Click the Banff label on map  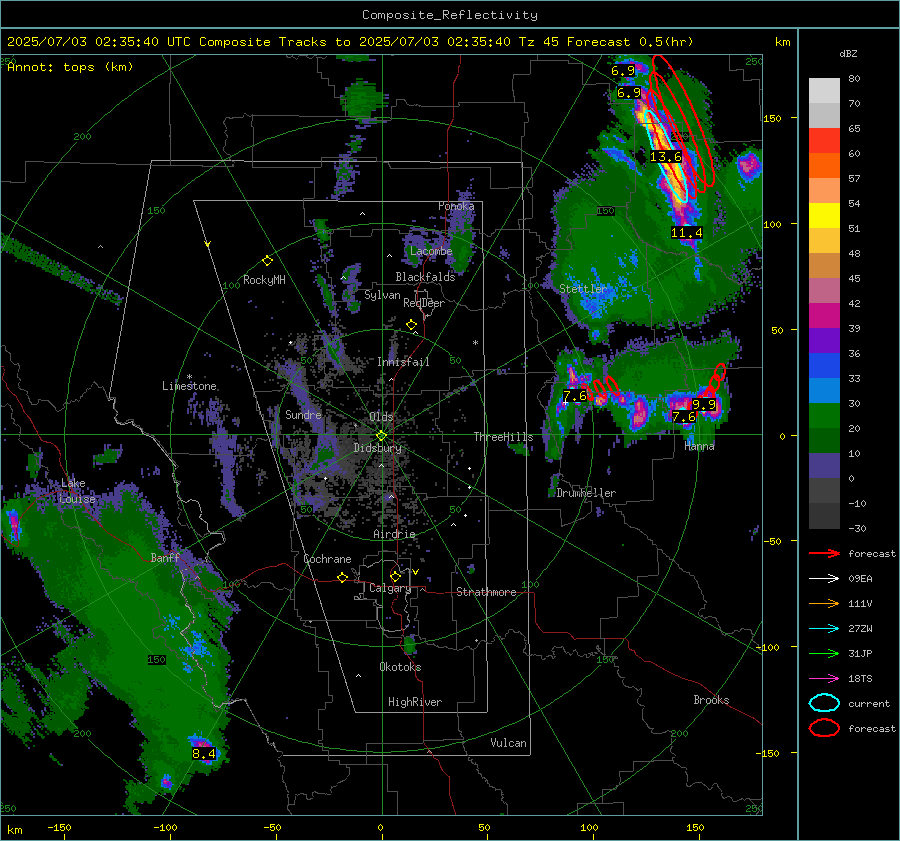(x=165, y=558)
